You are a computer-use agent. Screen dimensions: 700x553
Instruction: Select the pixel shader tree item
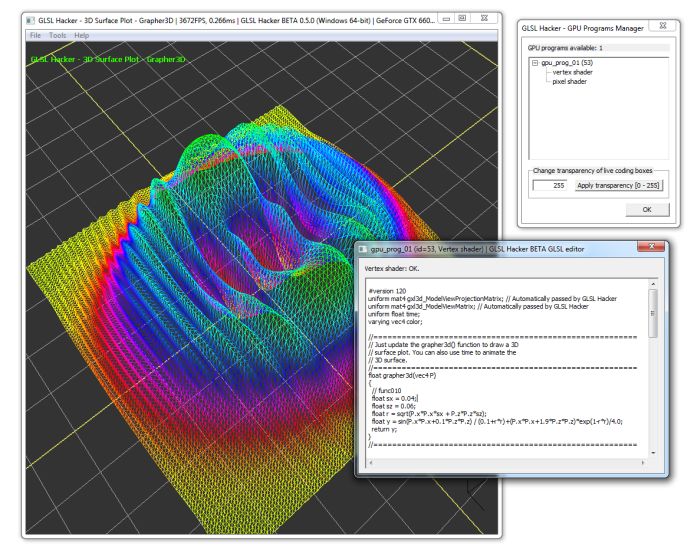(569, 82)
